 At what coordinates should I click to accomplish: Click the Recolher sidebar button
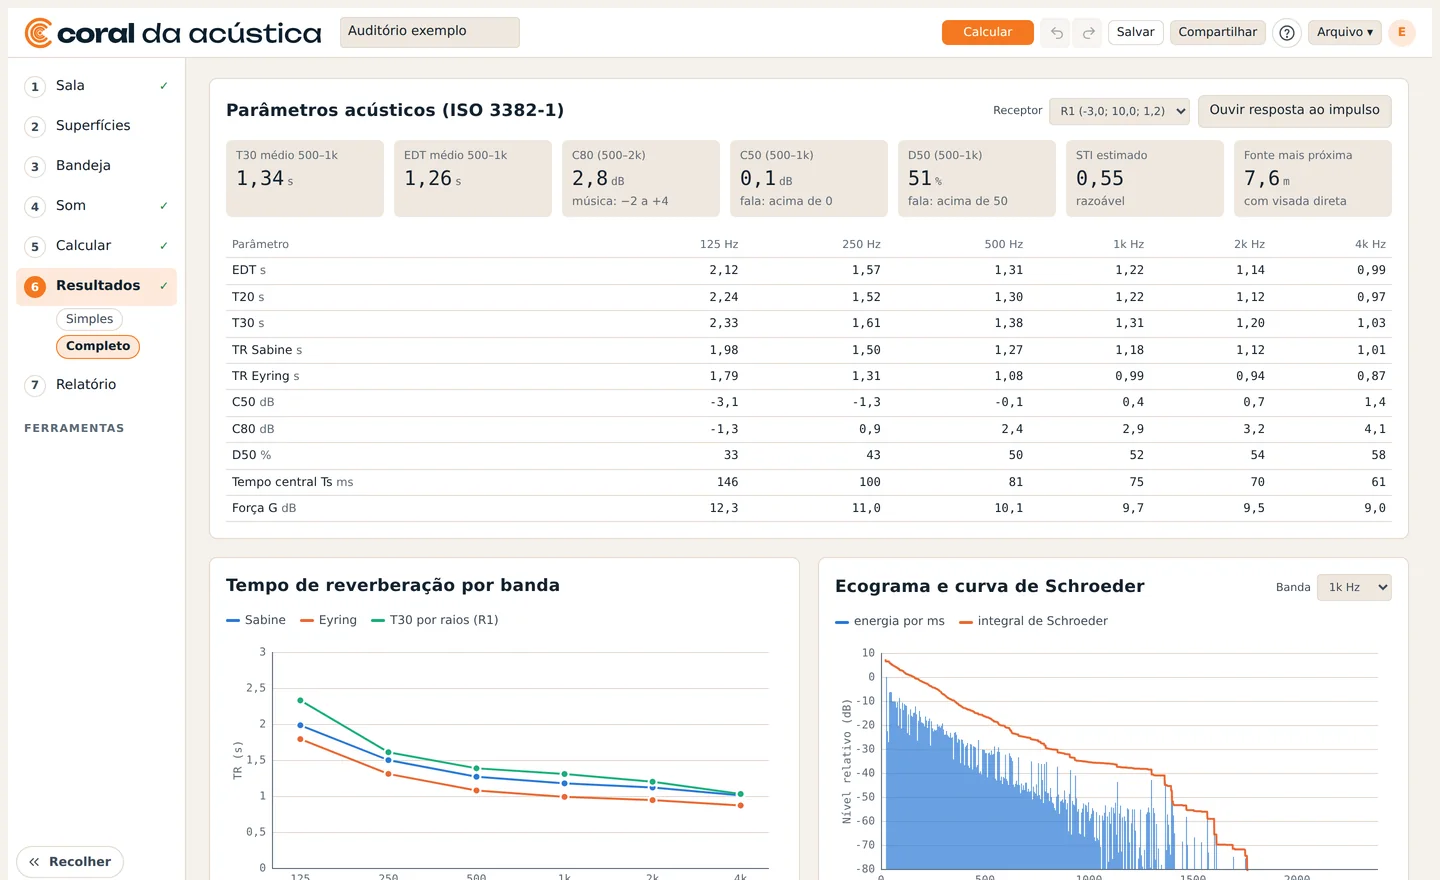coord(70,862)
